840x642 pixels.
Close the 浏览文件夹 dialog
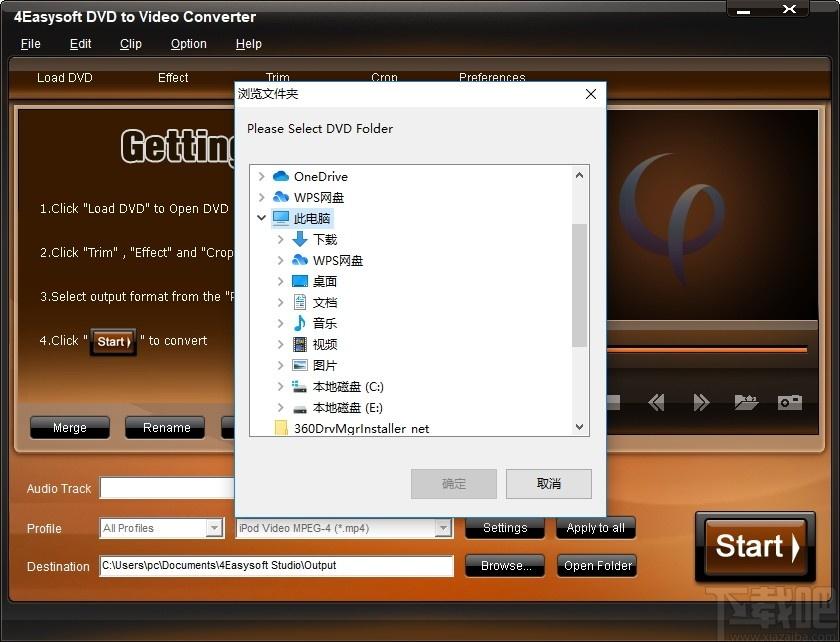coord(591,94)
